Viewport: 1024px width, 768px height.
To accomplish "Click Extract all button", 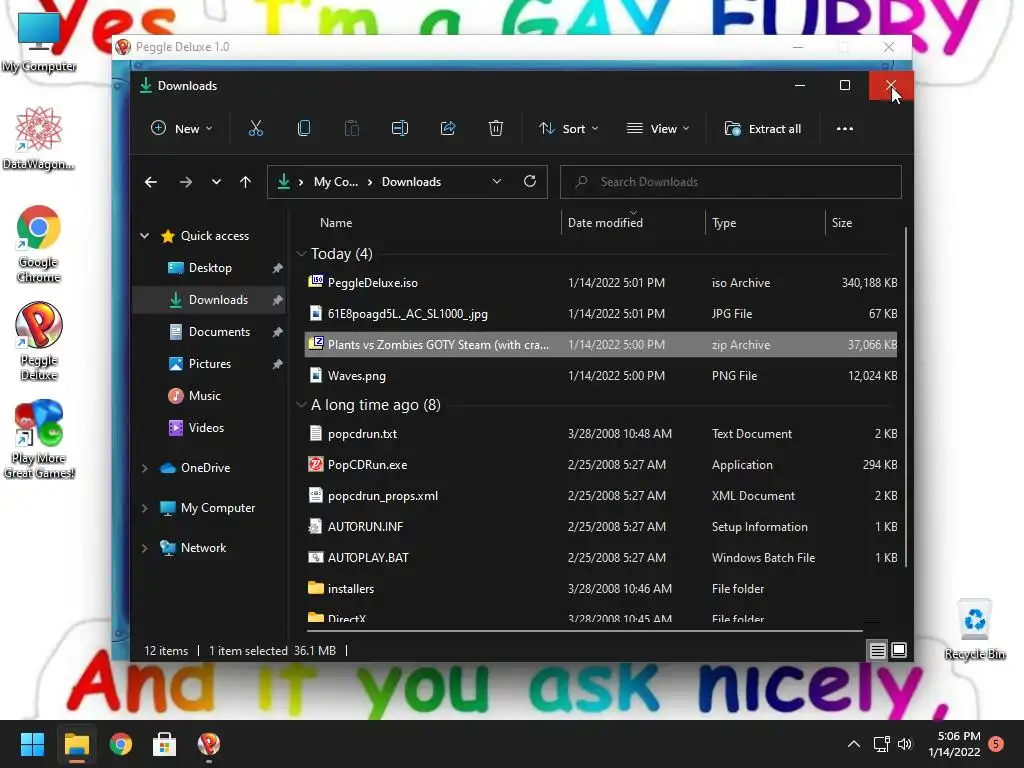I will tap(763, 129).
